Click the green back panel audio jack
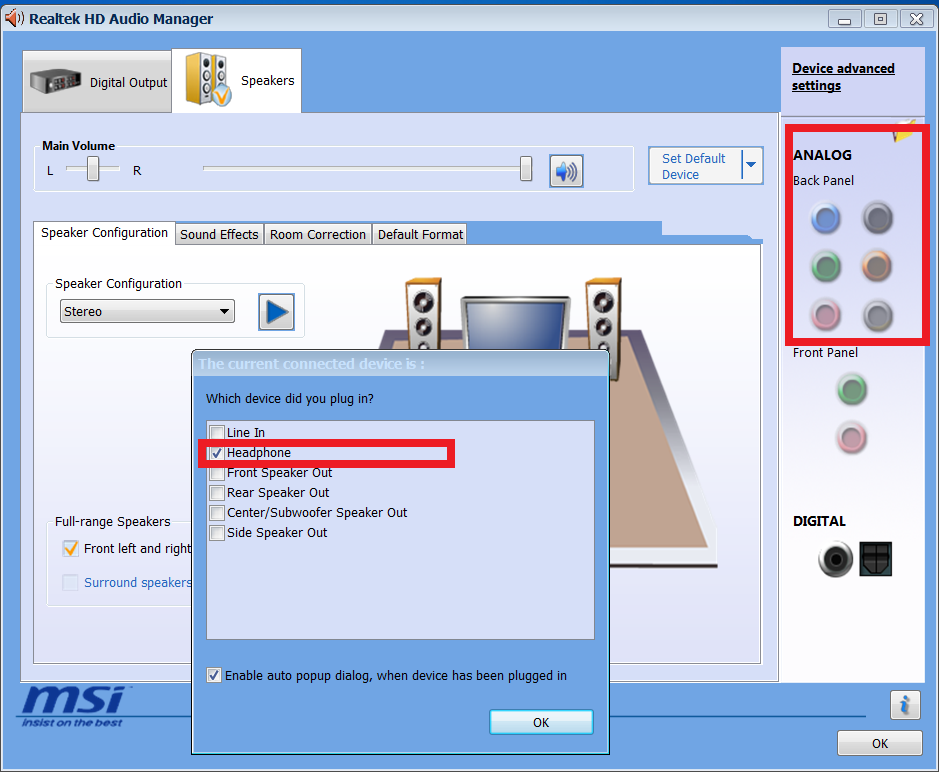 coord(826,267)
